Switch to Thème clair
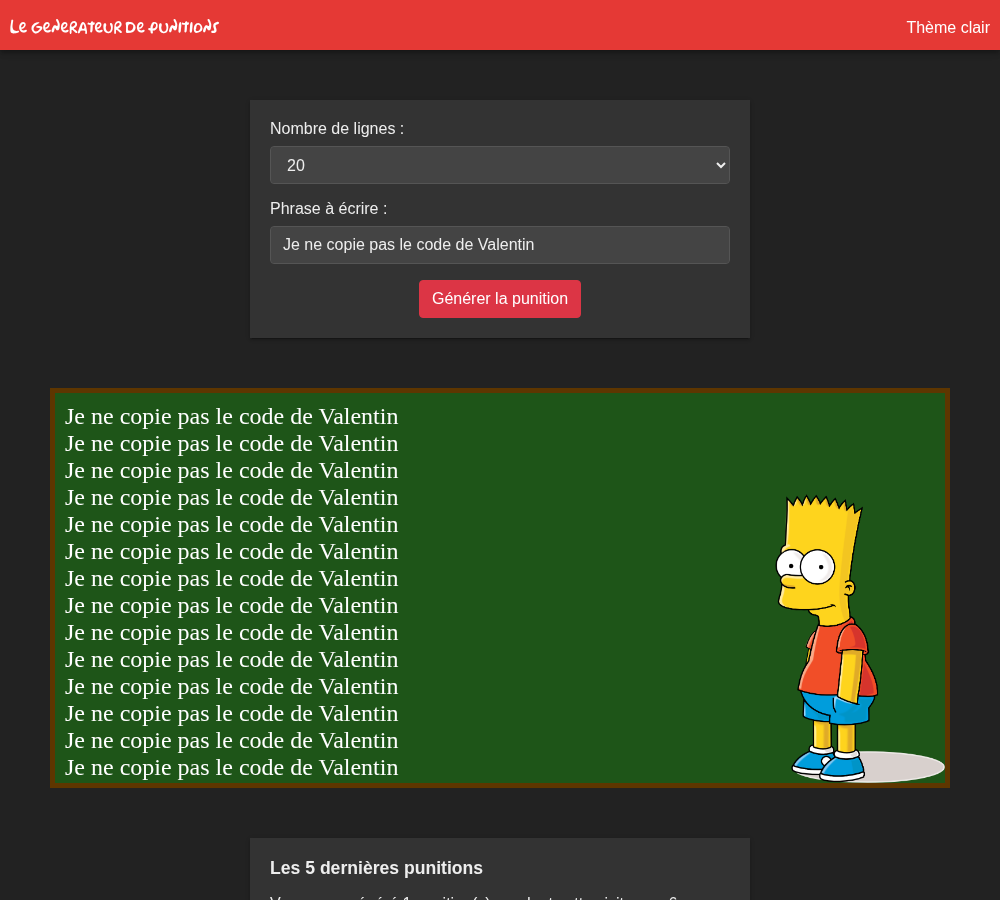This screenshot has height=900, width=1000. point(948,27)
